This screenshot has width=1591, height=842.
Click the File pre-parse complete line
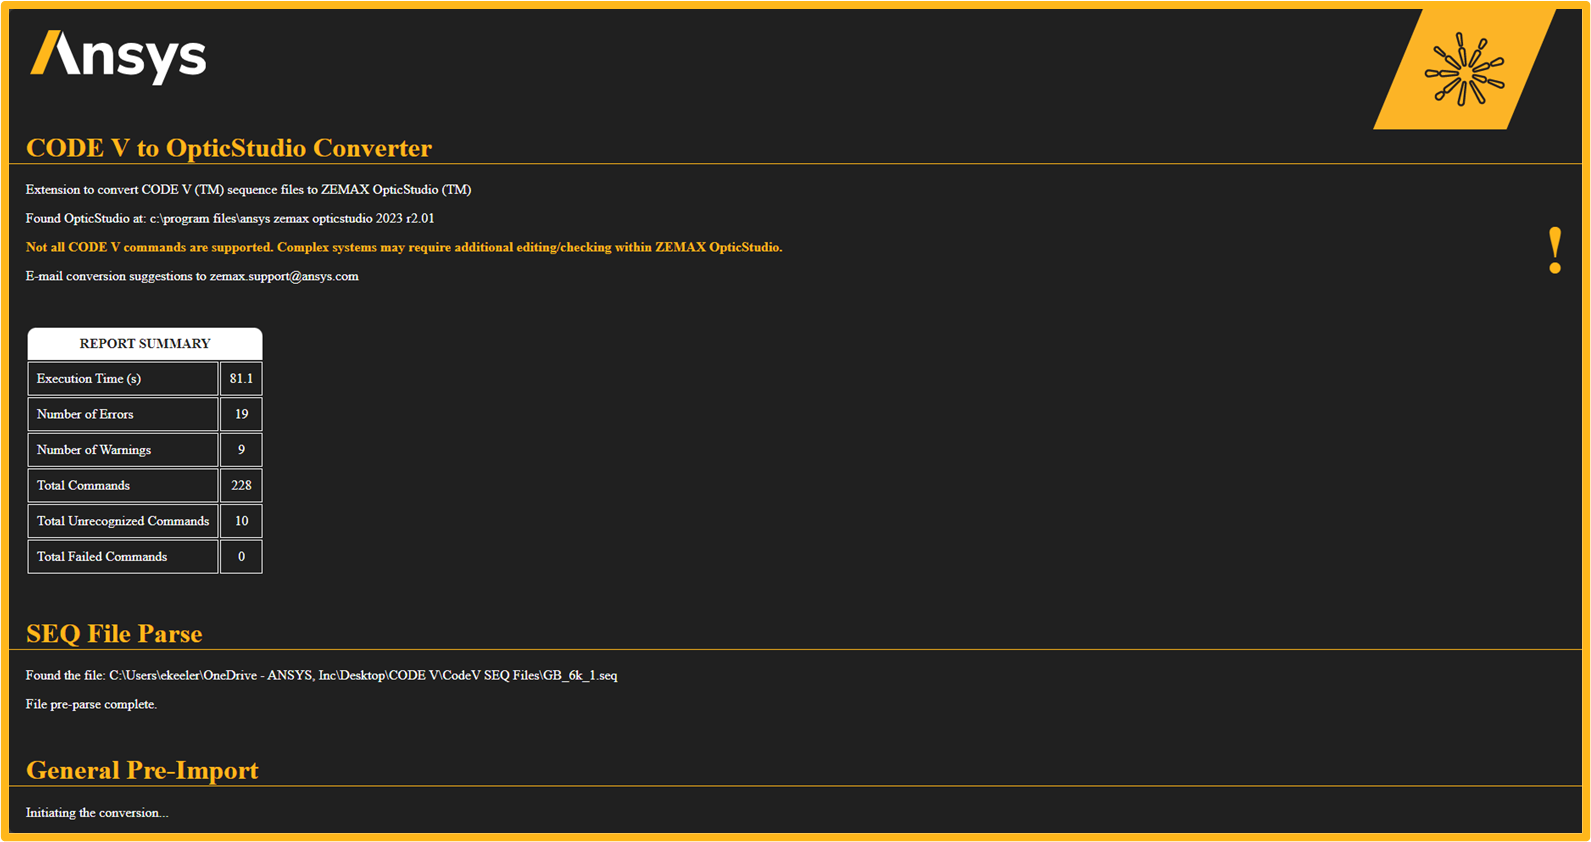91,705
